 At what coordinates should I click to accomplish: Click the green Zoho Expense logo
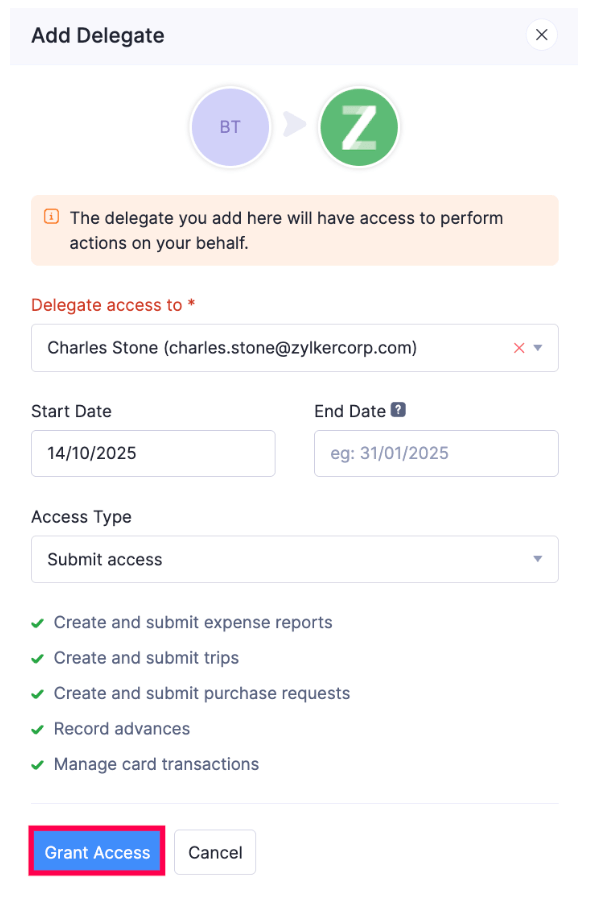click(358, 127)
